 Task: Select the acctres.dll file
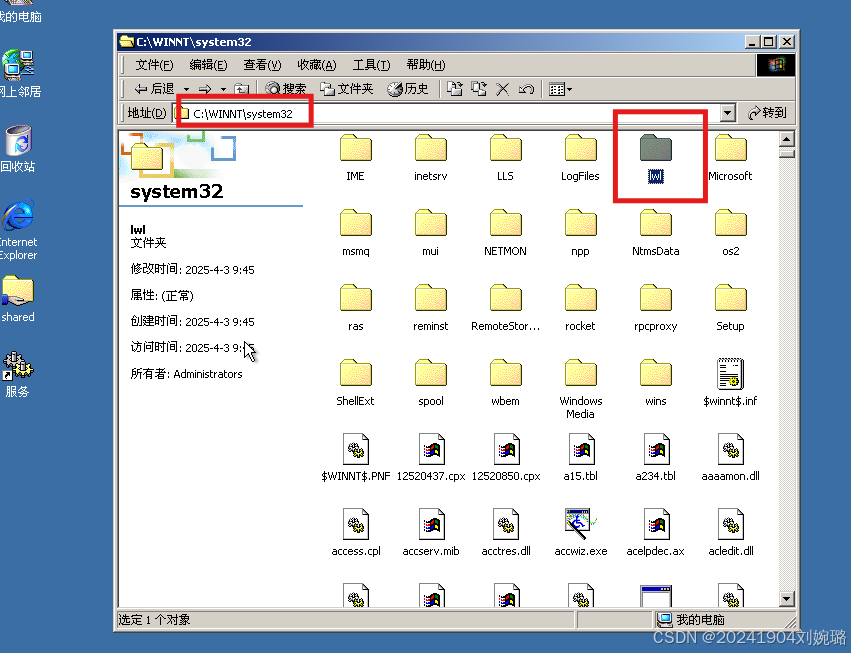click(x=506, y=532)
